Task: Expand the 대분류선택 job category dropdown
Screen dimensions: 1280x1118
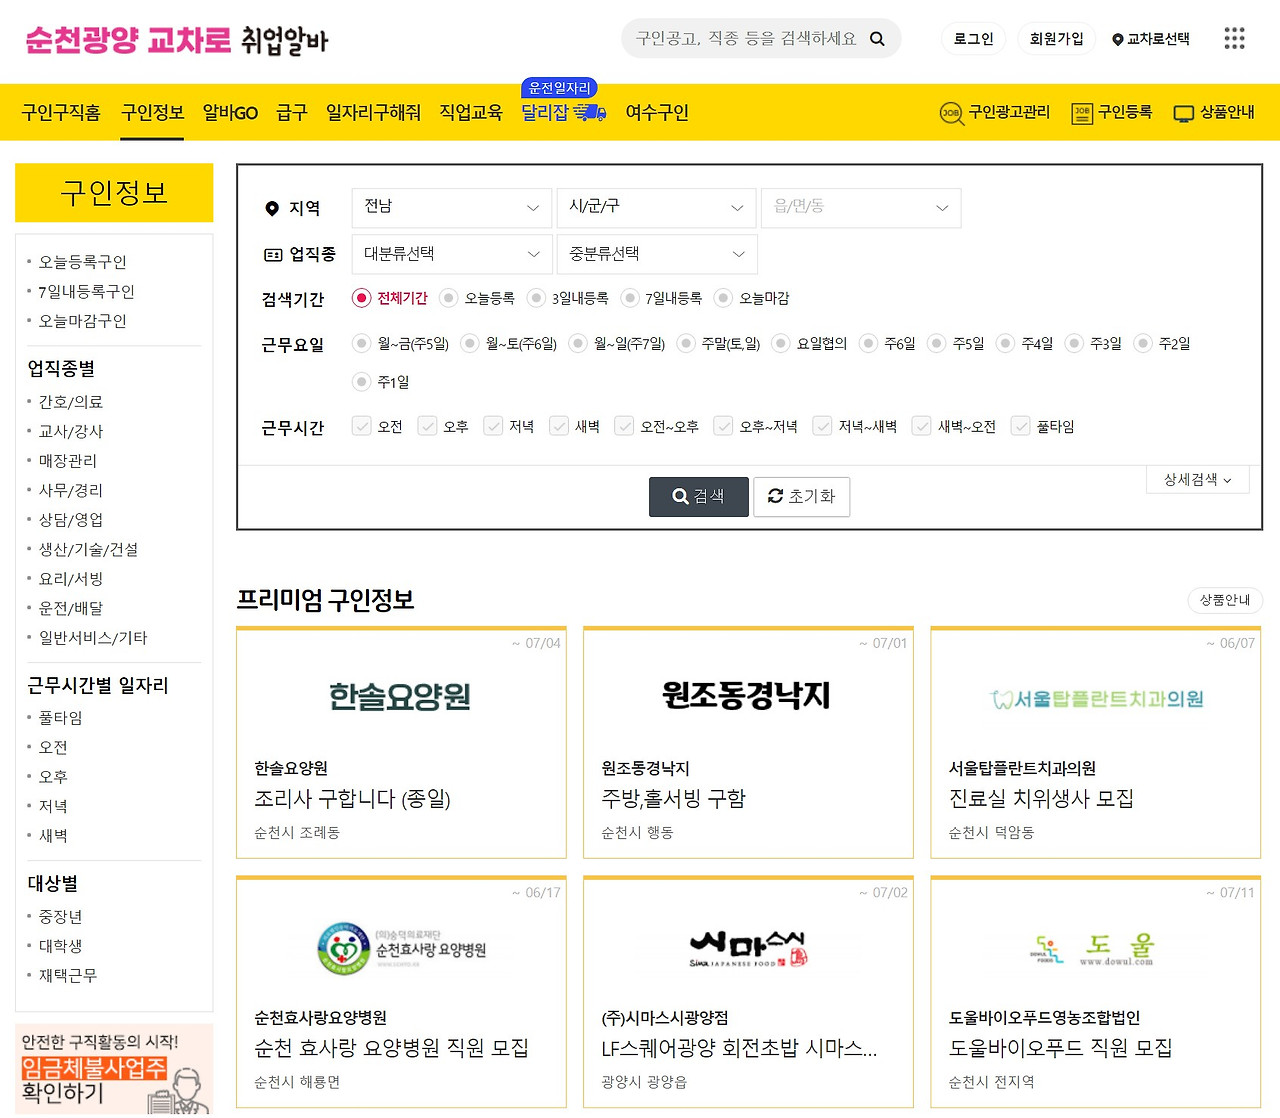Action: (x=451, y=254)
